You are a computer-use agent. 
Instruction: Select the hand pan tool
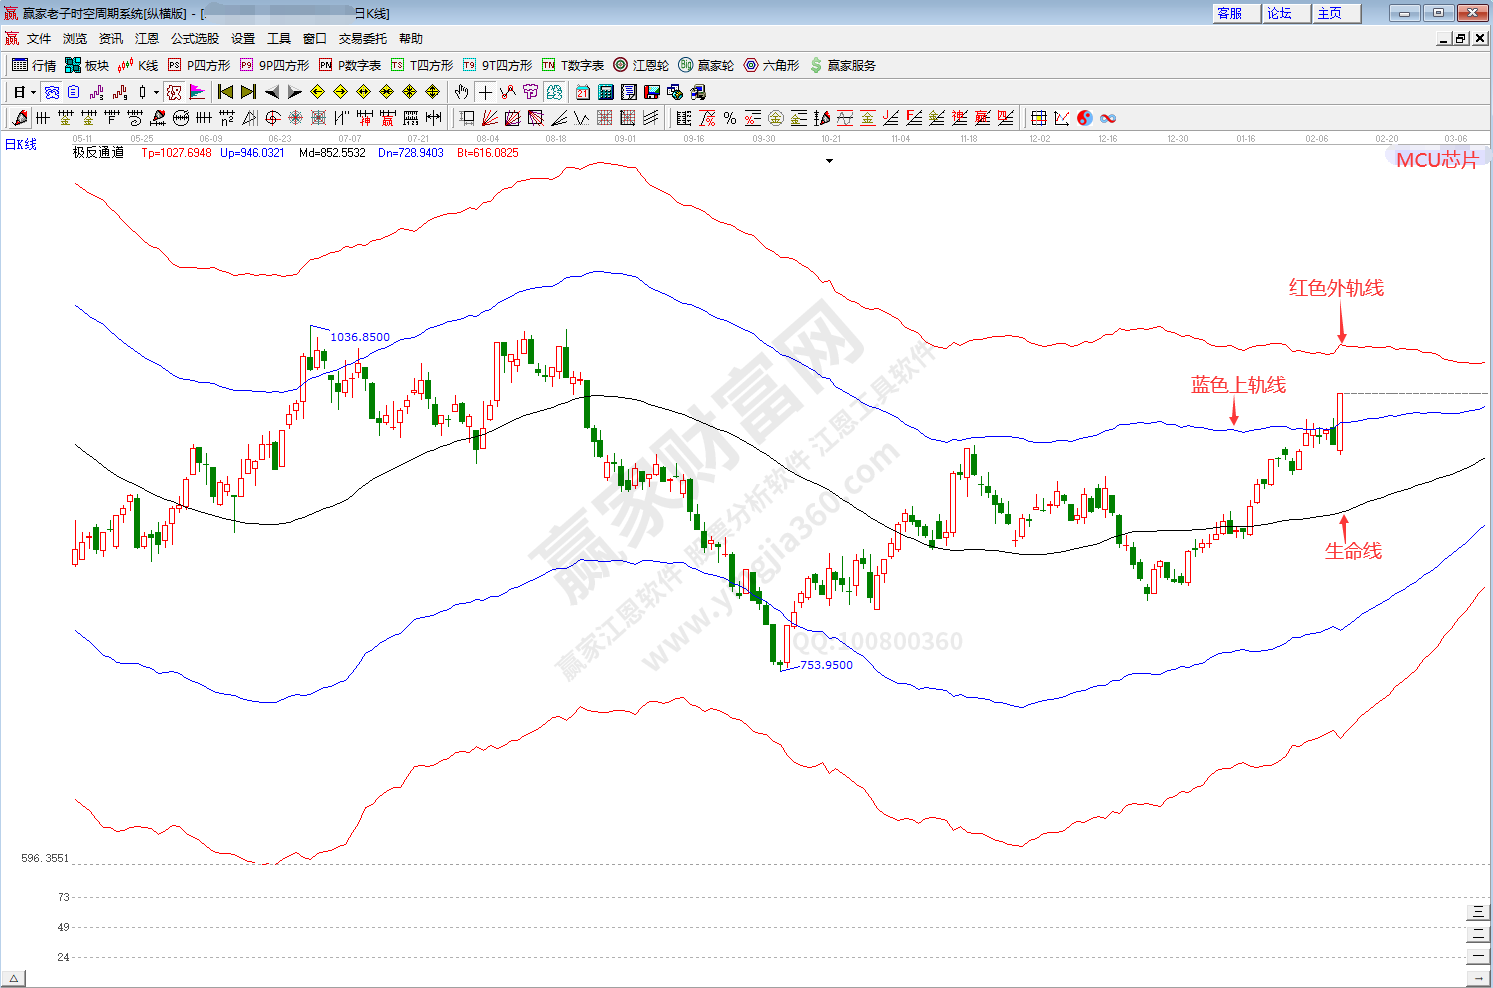coord(461,92)
